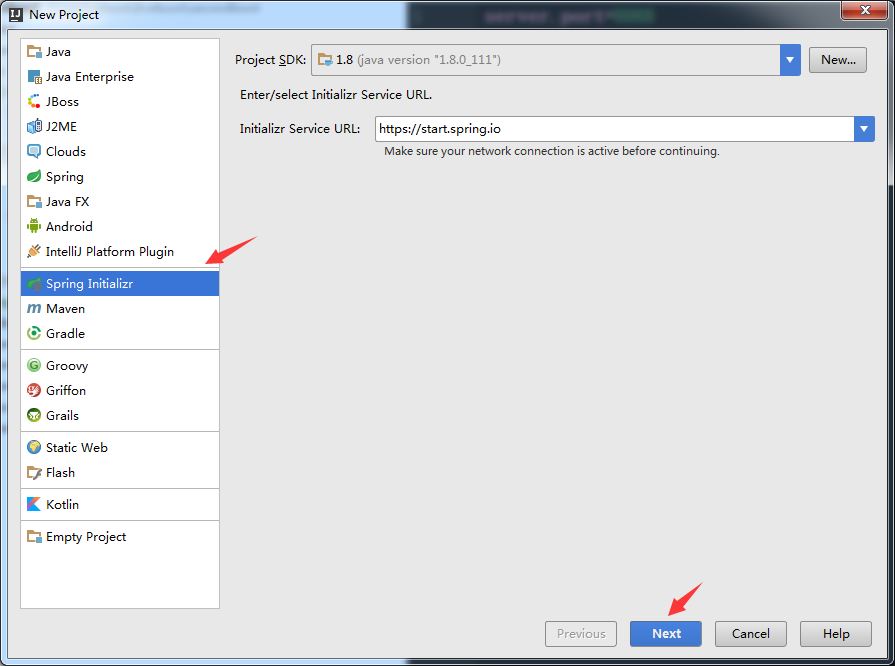The height and width of the screenshot is (666, 895).
Task: Select the Java label in project list
Action: coord(58,52)
